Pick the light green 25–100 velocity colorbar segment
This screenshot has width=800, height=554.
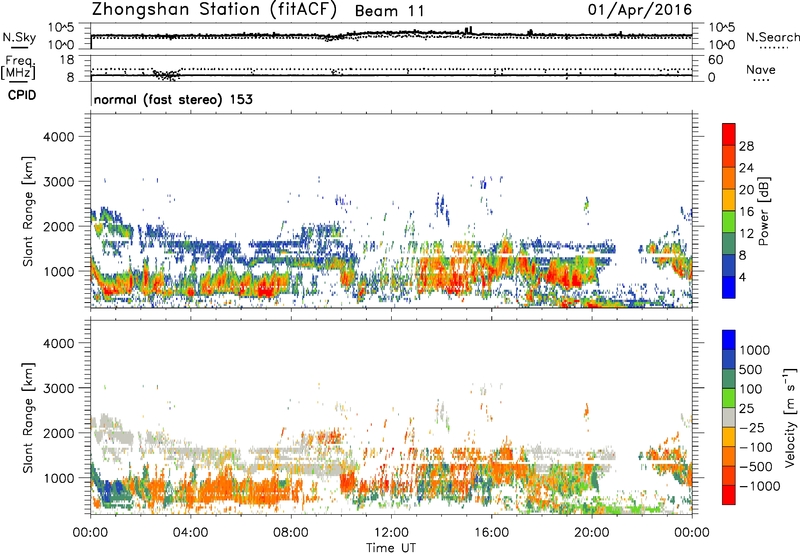click(x=729, y=399)
